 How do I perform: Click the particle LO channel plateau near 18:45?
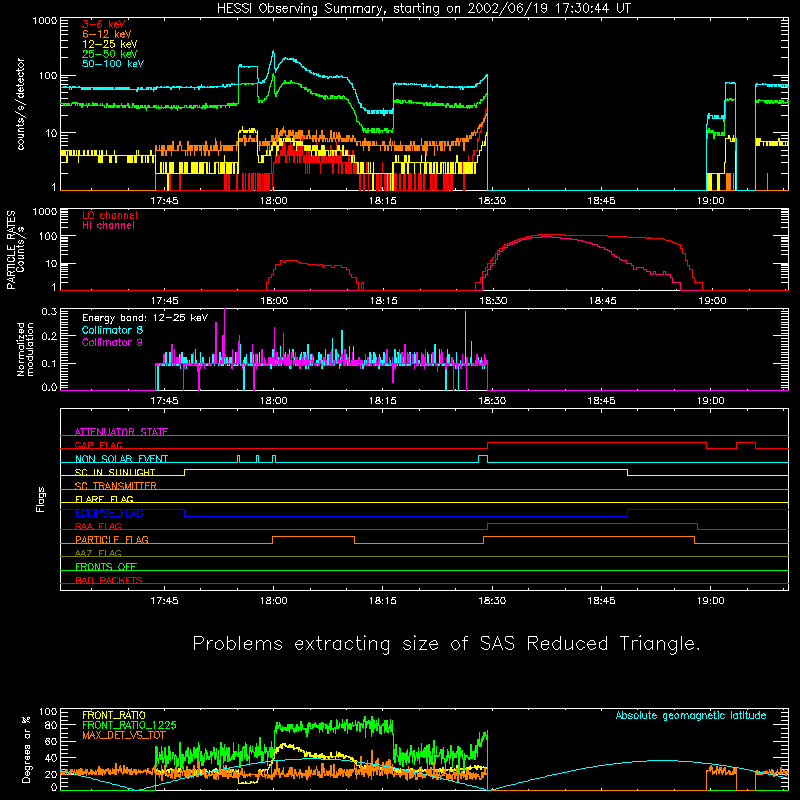coord(602,236)
